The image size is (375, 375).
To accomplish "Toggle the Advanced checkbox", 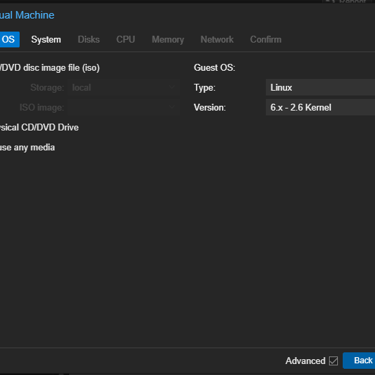I will coord(333,361).
